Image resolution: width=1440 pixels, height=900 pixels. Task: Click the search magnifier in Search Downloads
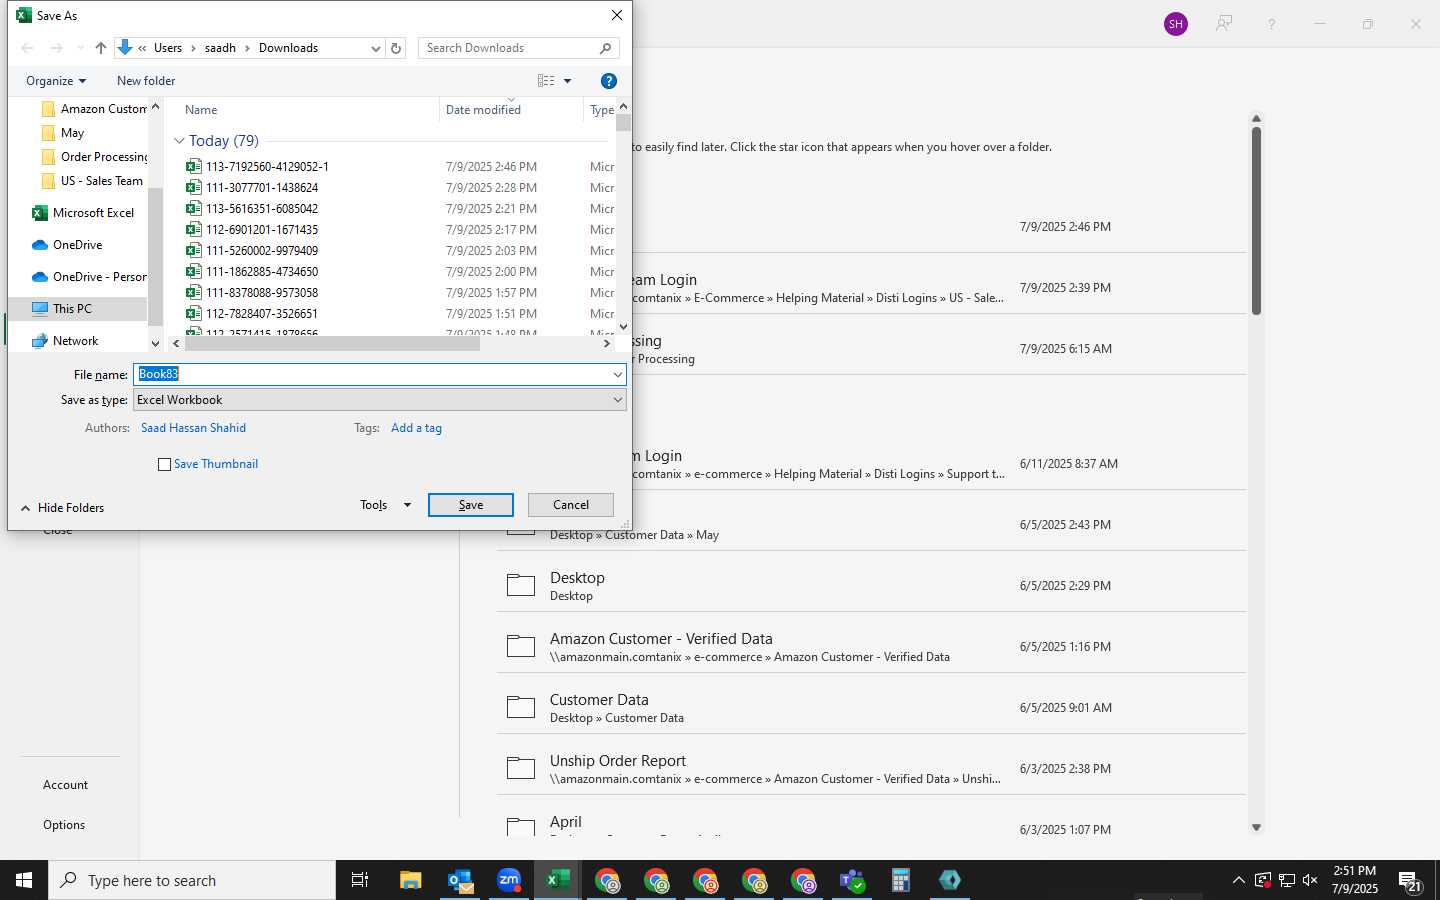click(605, 48)
